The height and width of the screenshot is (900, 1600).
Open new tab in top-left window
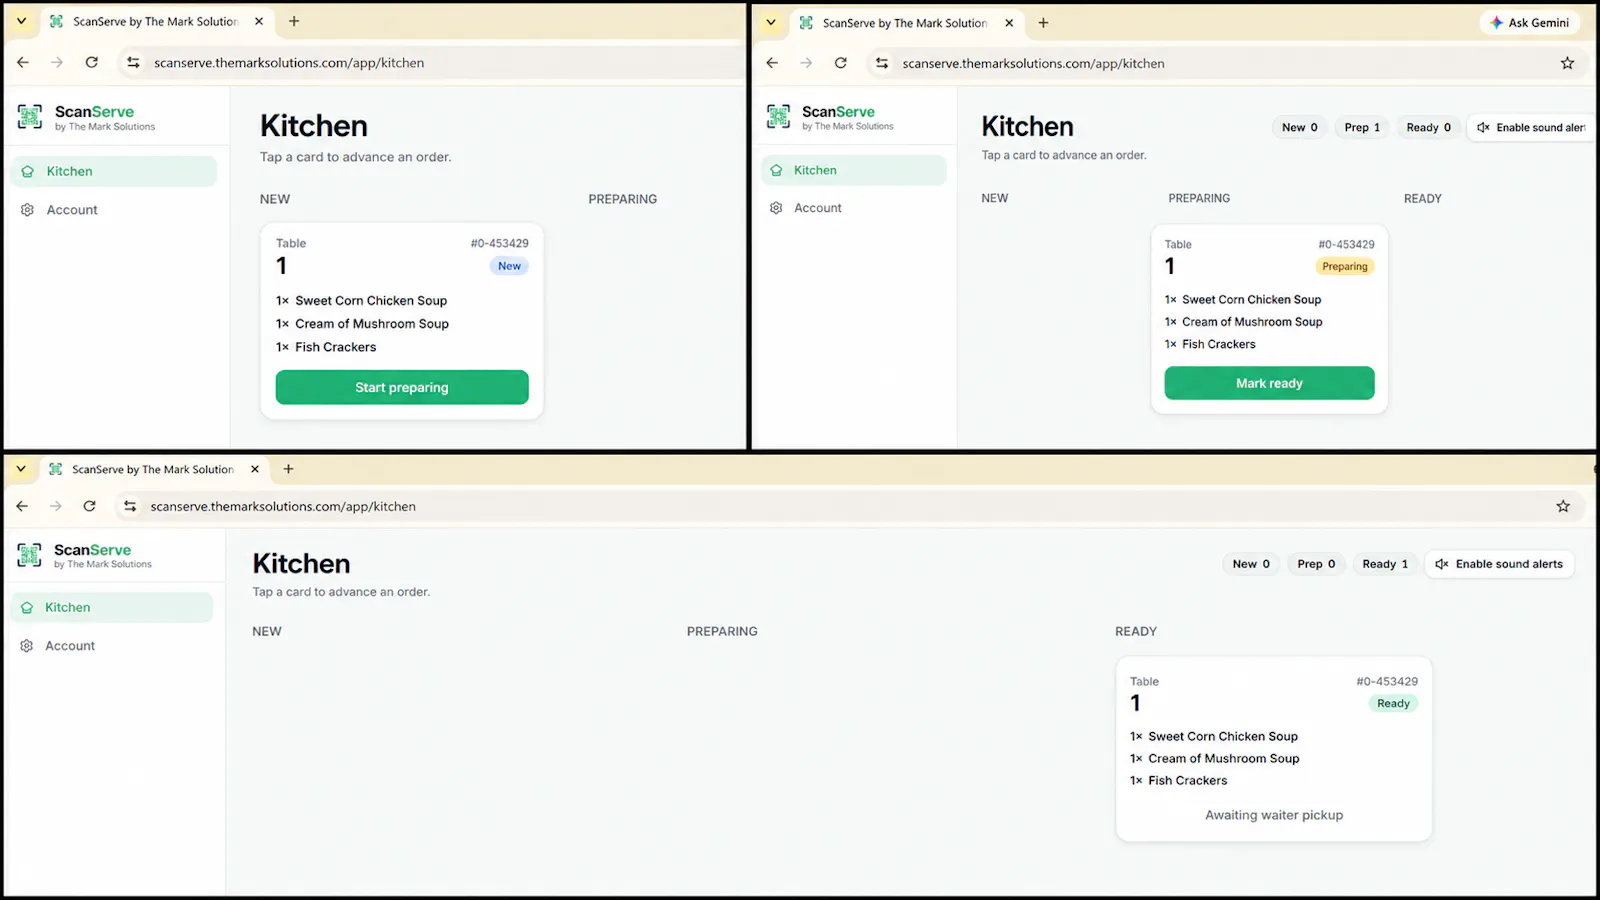click(x=294, y=21)
